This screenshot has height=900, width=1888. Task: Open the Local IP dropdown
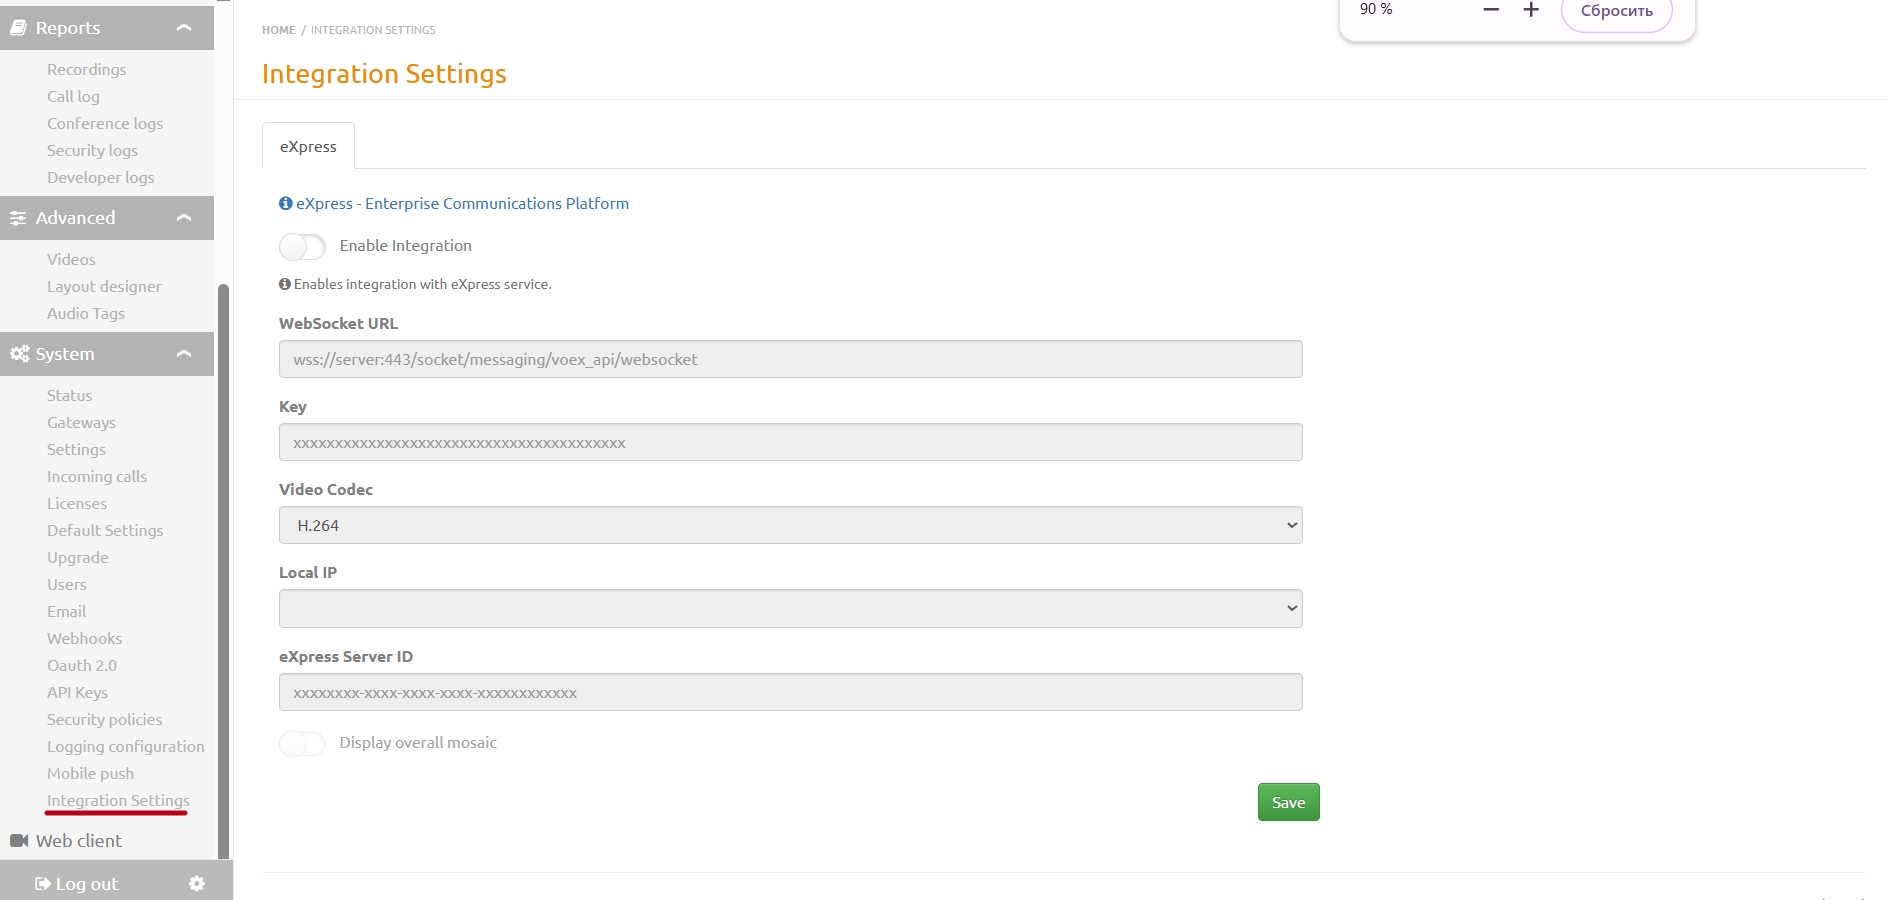click(x=790, y=609)
